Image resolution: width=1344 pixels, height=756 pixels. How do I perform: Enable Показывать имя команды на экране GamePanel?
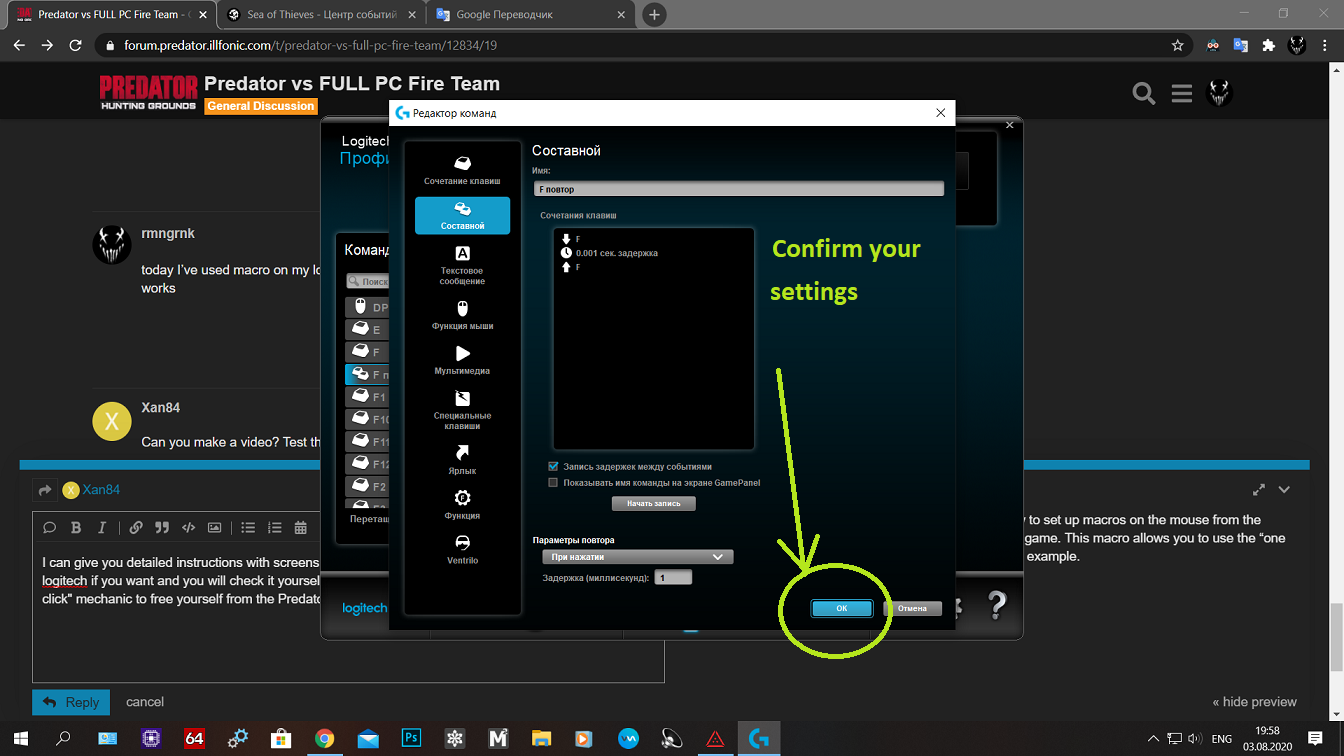point(553,482)
